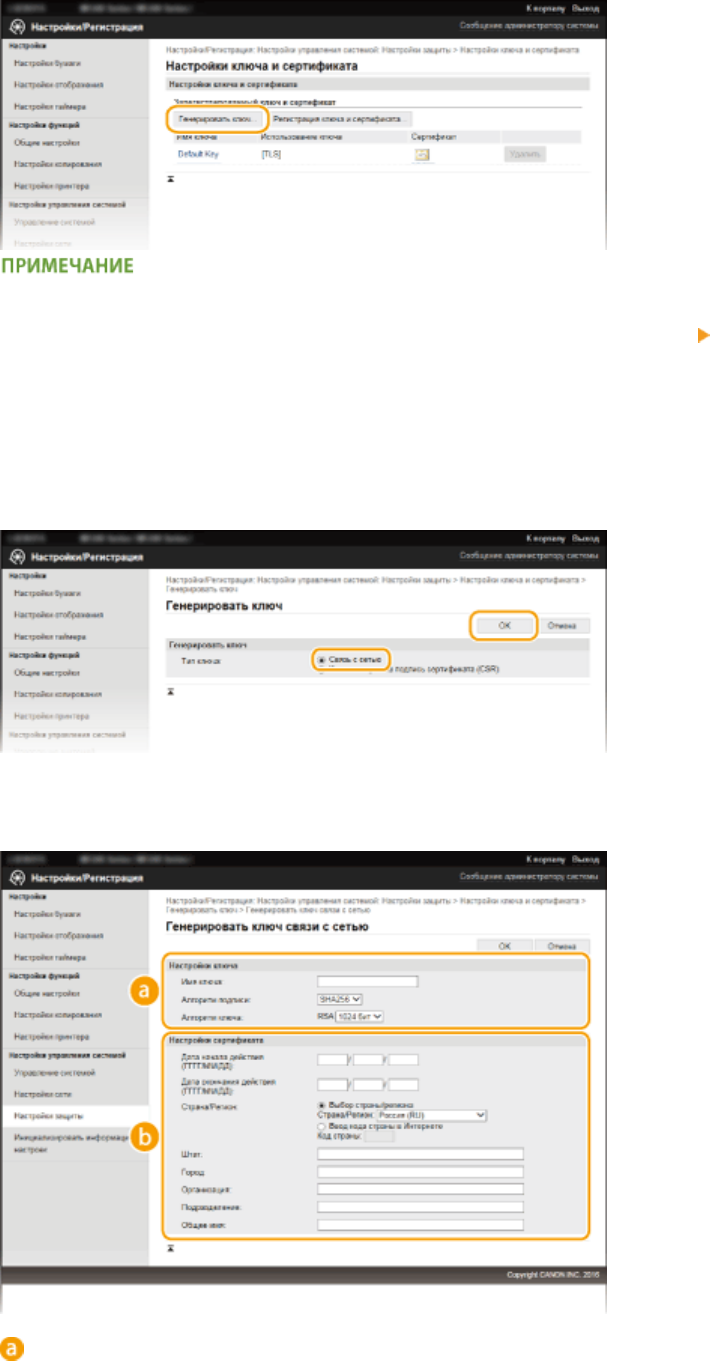Open the '1024 бит' key algorithm dropdown
Image resolution: width=710 pixels, height=1361 pixels.
pos(361,1016)
